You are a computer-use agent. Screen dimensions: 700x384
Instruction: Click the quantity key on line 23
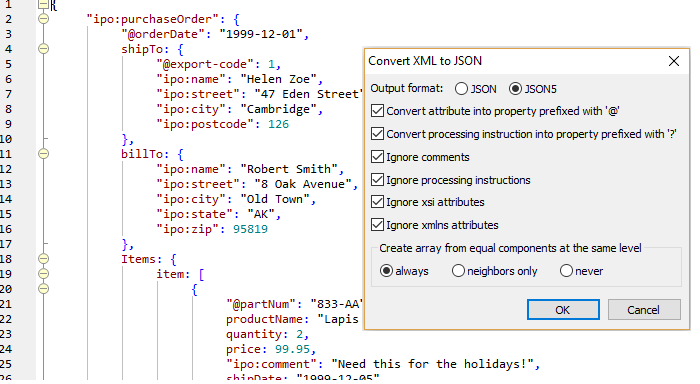(x=254, y=334)
